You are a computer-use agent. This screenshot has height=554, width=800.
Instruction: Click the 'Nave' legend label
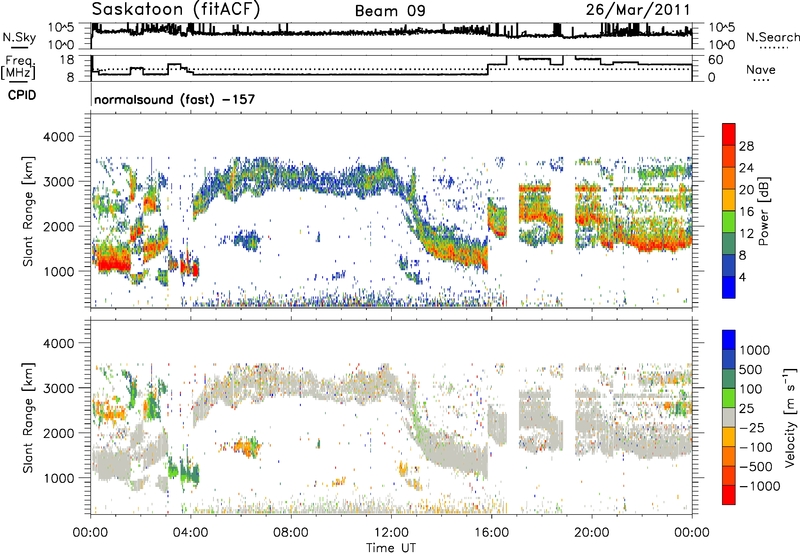click(761, 69)
